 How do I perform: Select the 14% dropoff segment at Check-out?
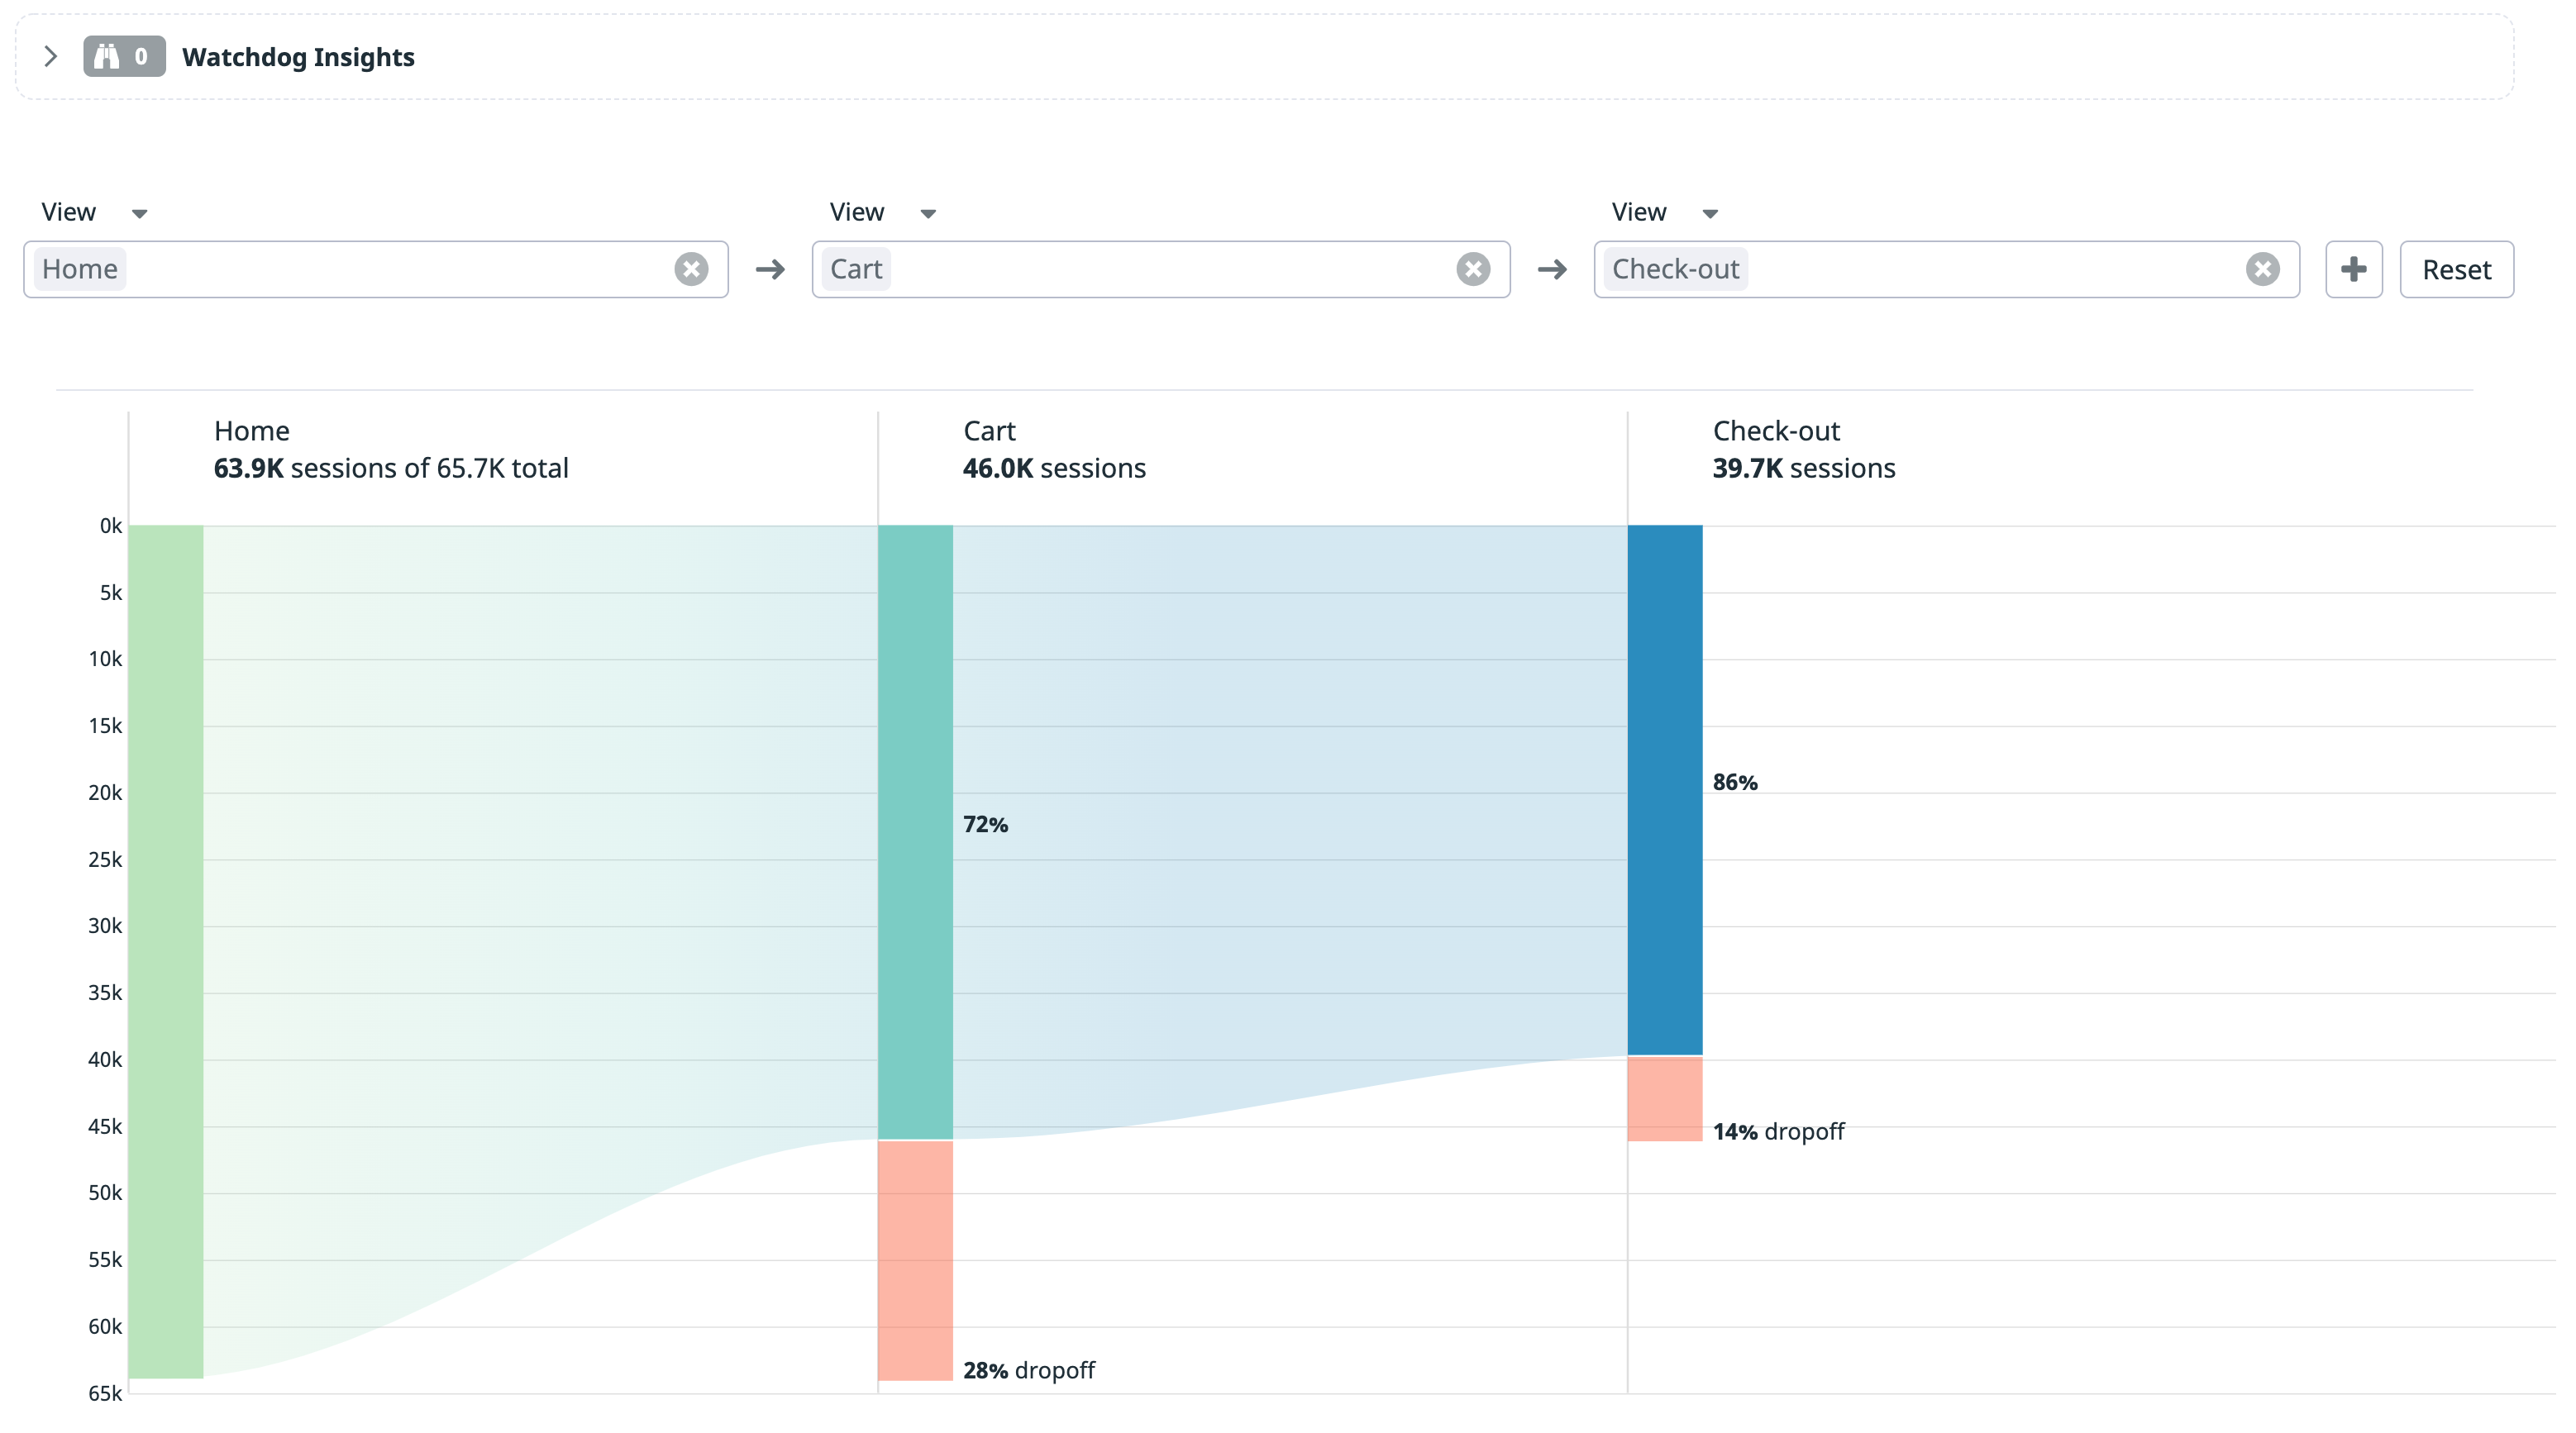coord(1664,1100)
